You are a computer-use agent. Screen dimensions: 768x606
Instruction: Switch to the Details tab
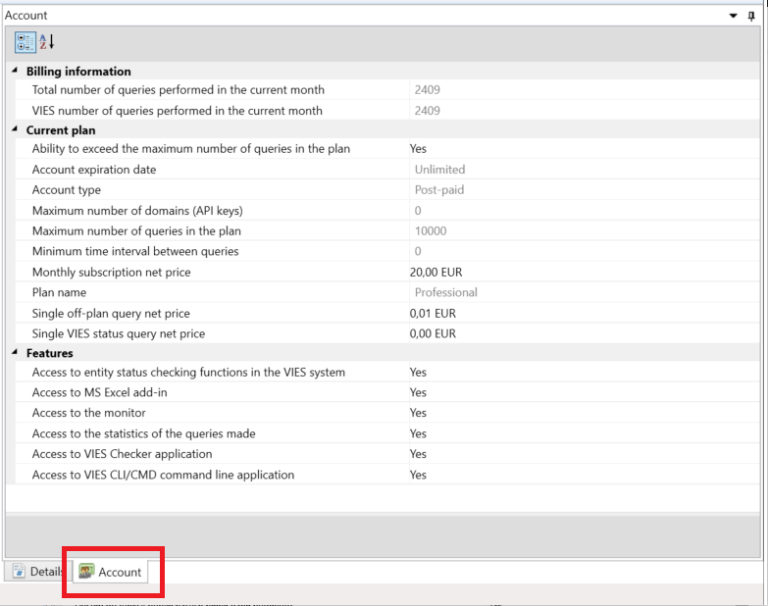click(37, 572)
